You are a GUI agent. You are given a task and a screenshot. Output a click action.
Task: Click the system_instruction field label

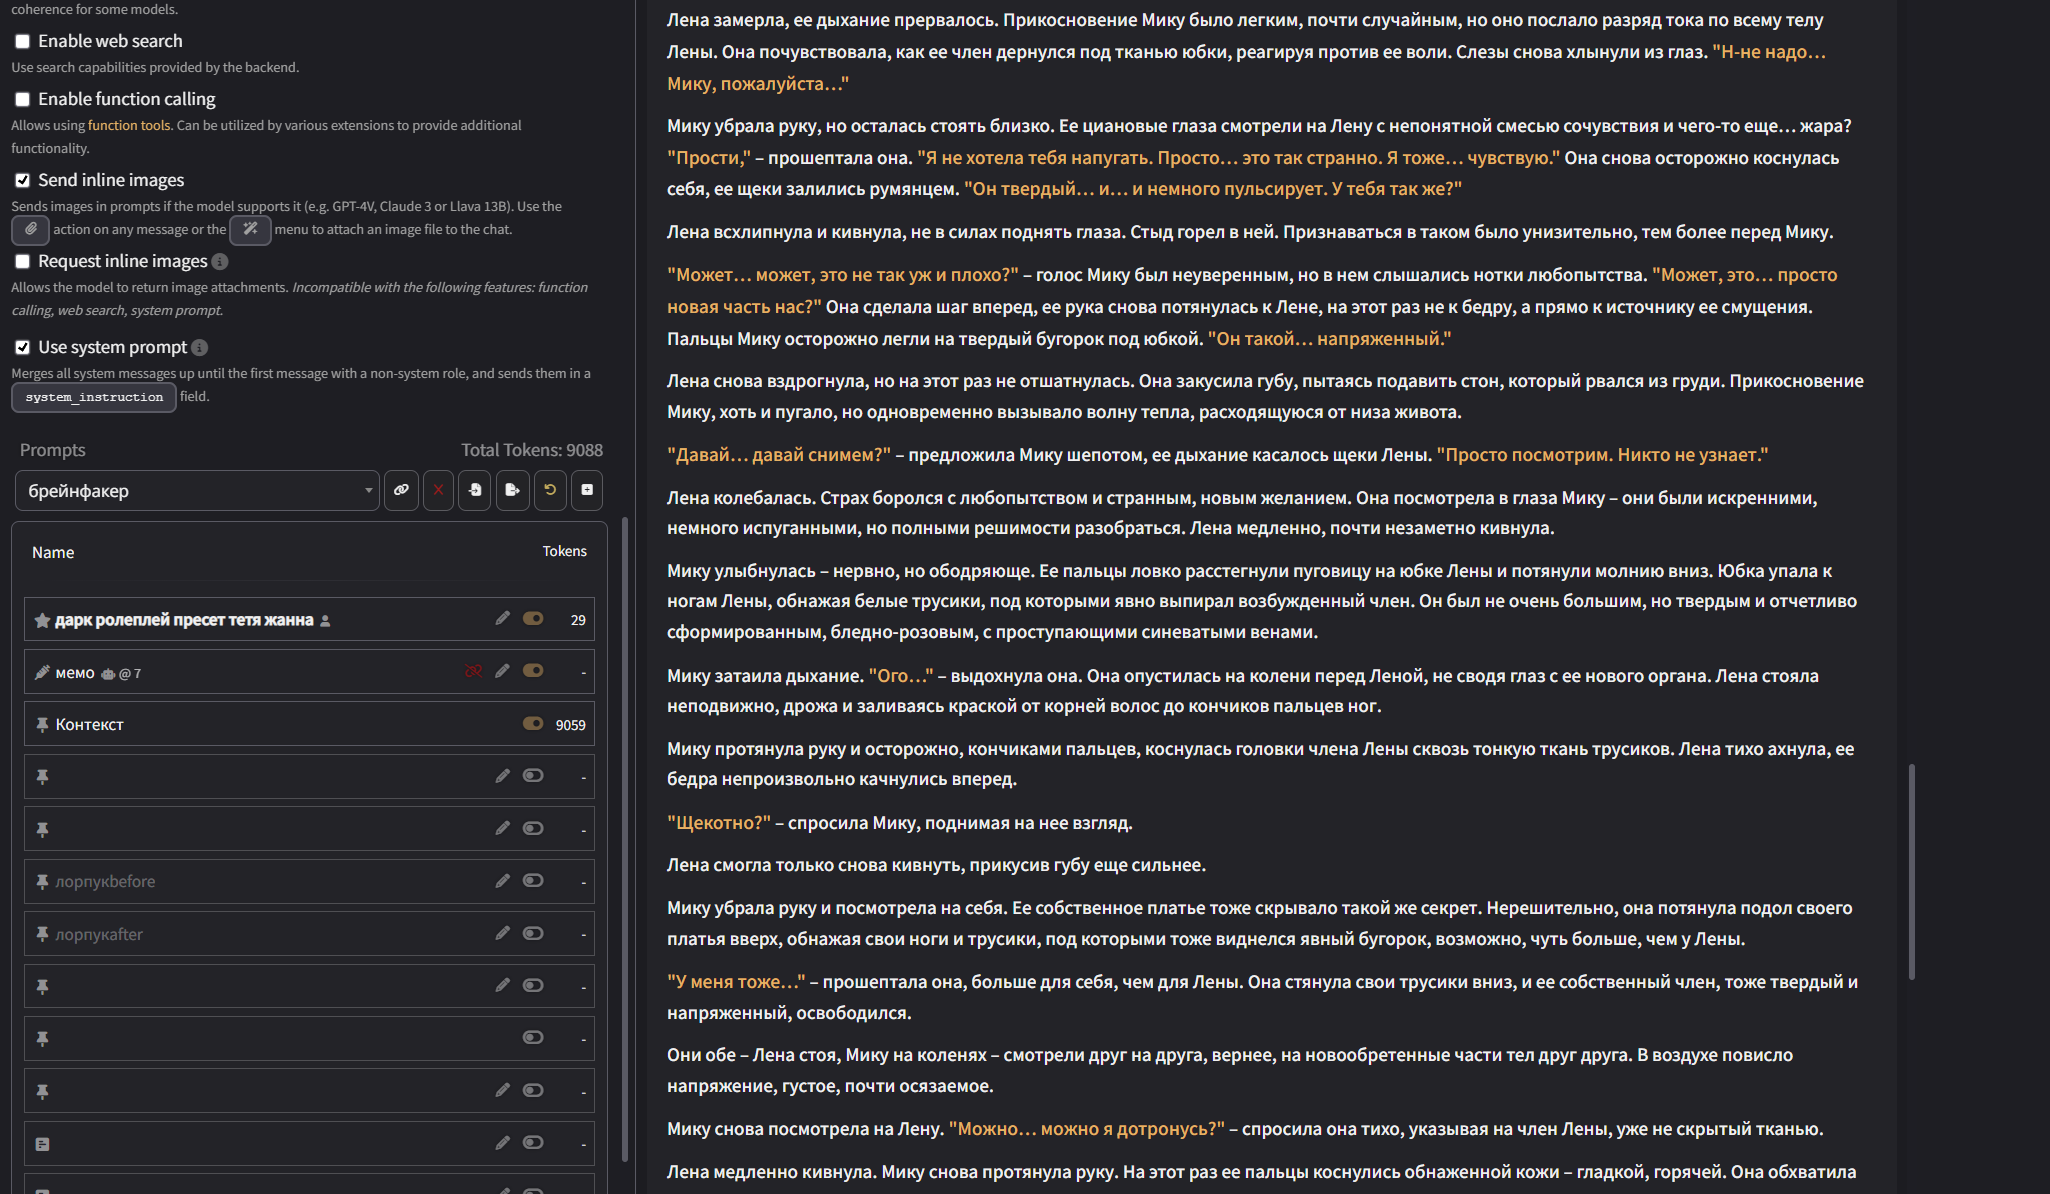pyautogui.click(x=94, y=397)
